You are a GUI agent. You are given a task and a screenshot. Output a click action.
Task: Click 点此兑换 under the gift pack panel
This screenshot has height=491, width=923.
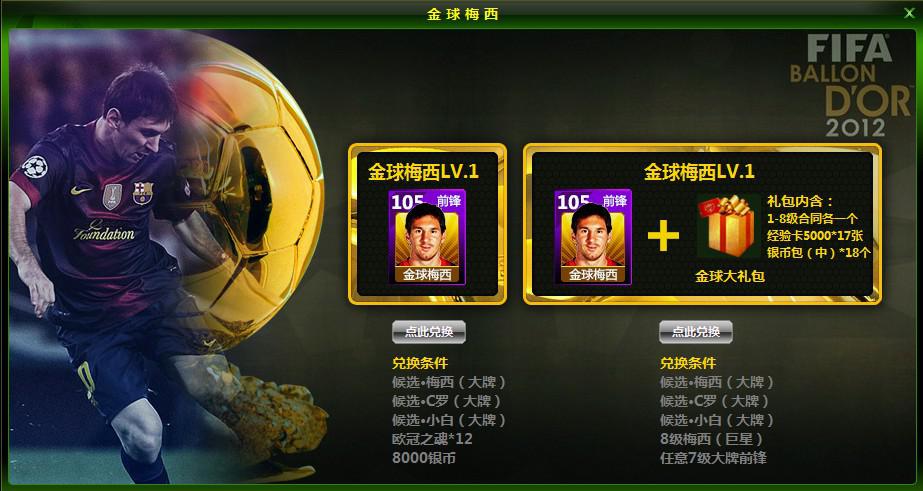tap(696, 332)
